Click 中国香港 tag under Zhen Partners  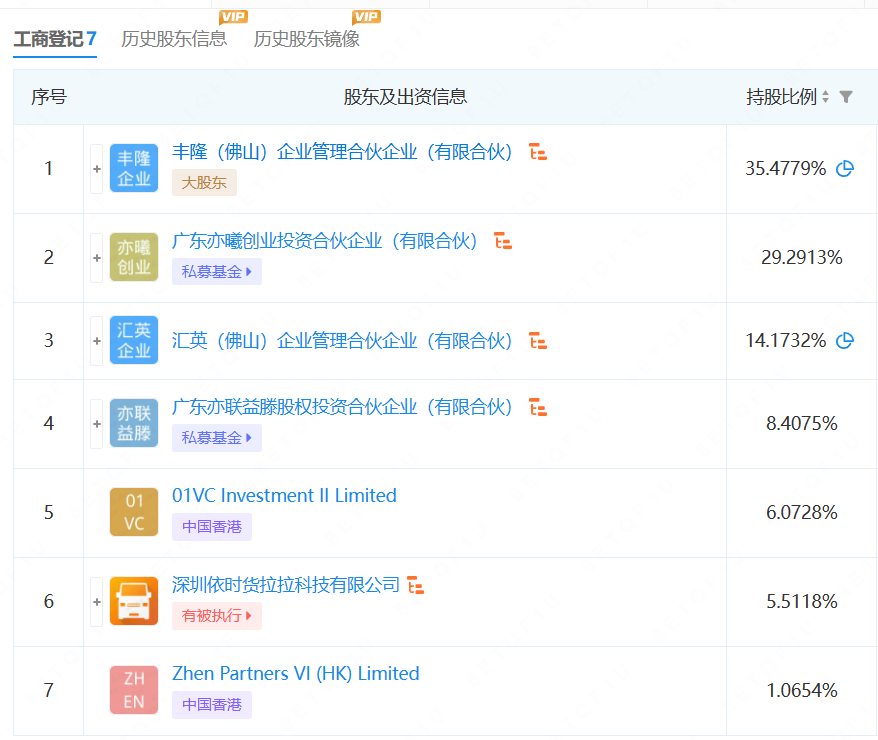pos(212,705)
